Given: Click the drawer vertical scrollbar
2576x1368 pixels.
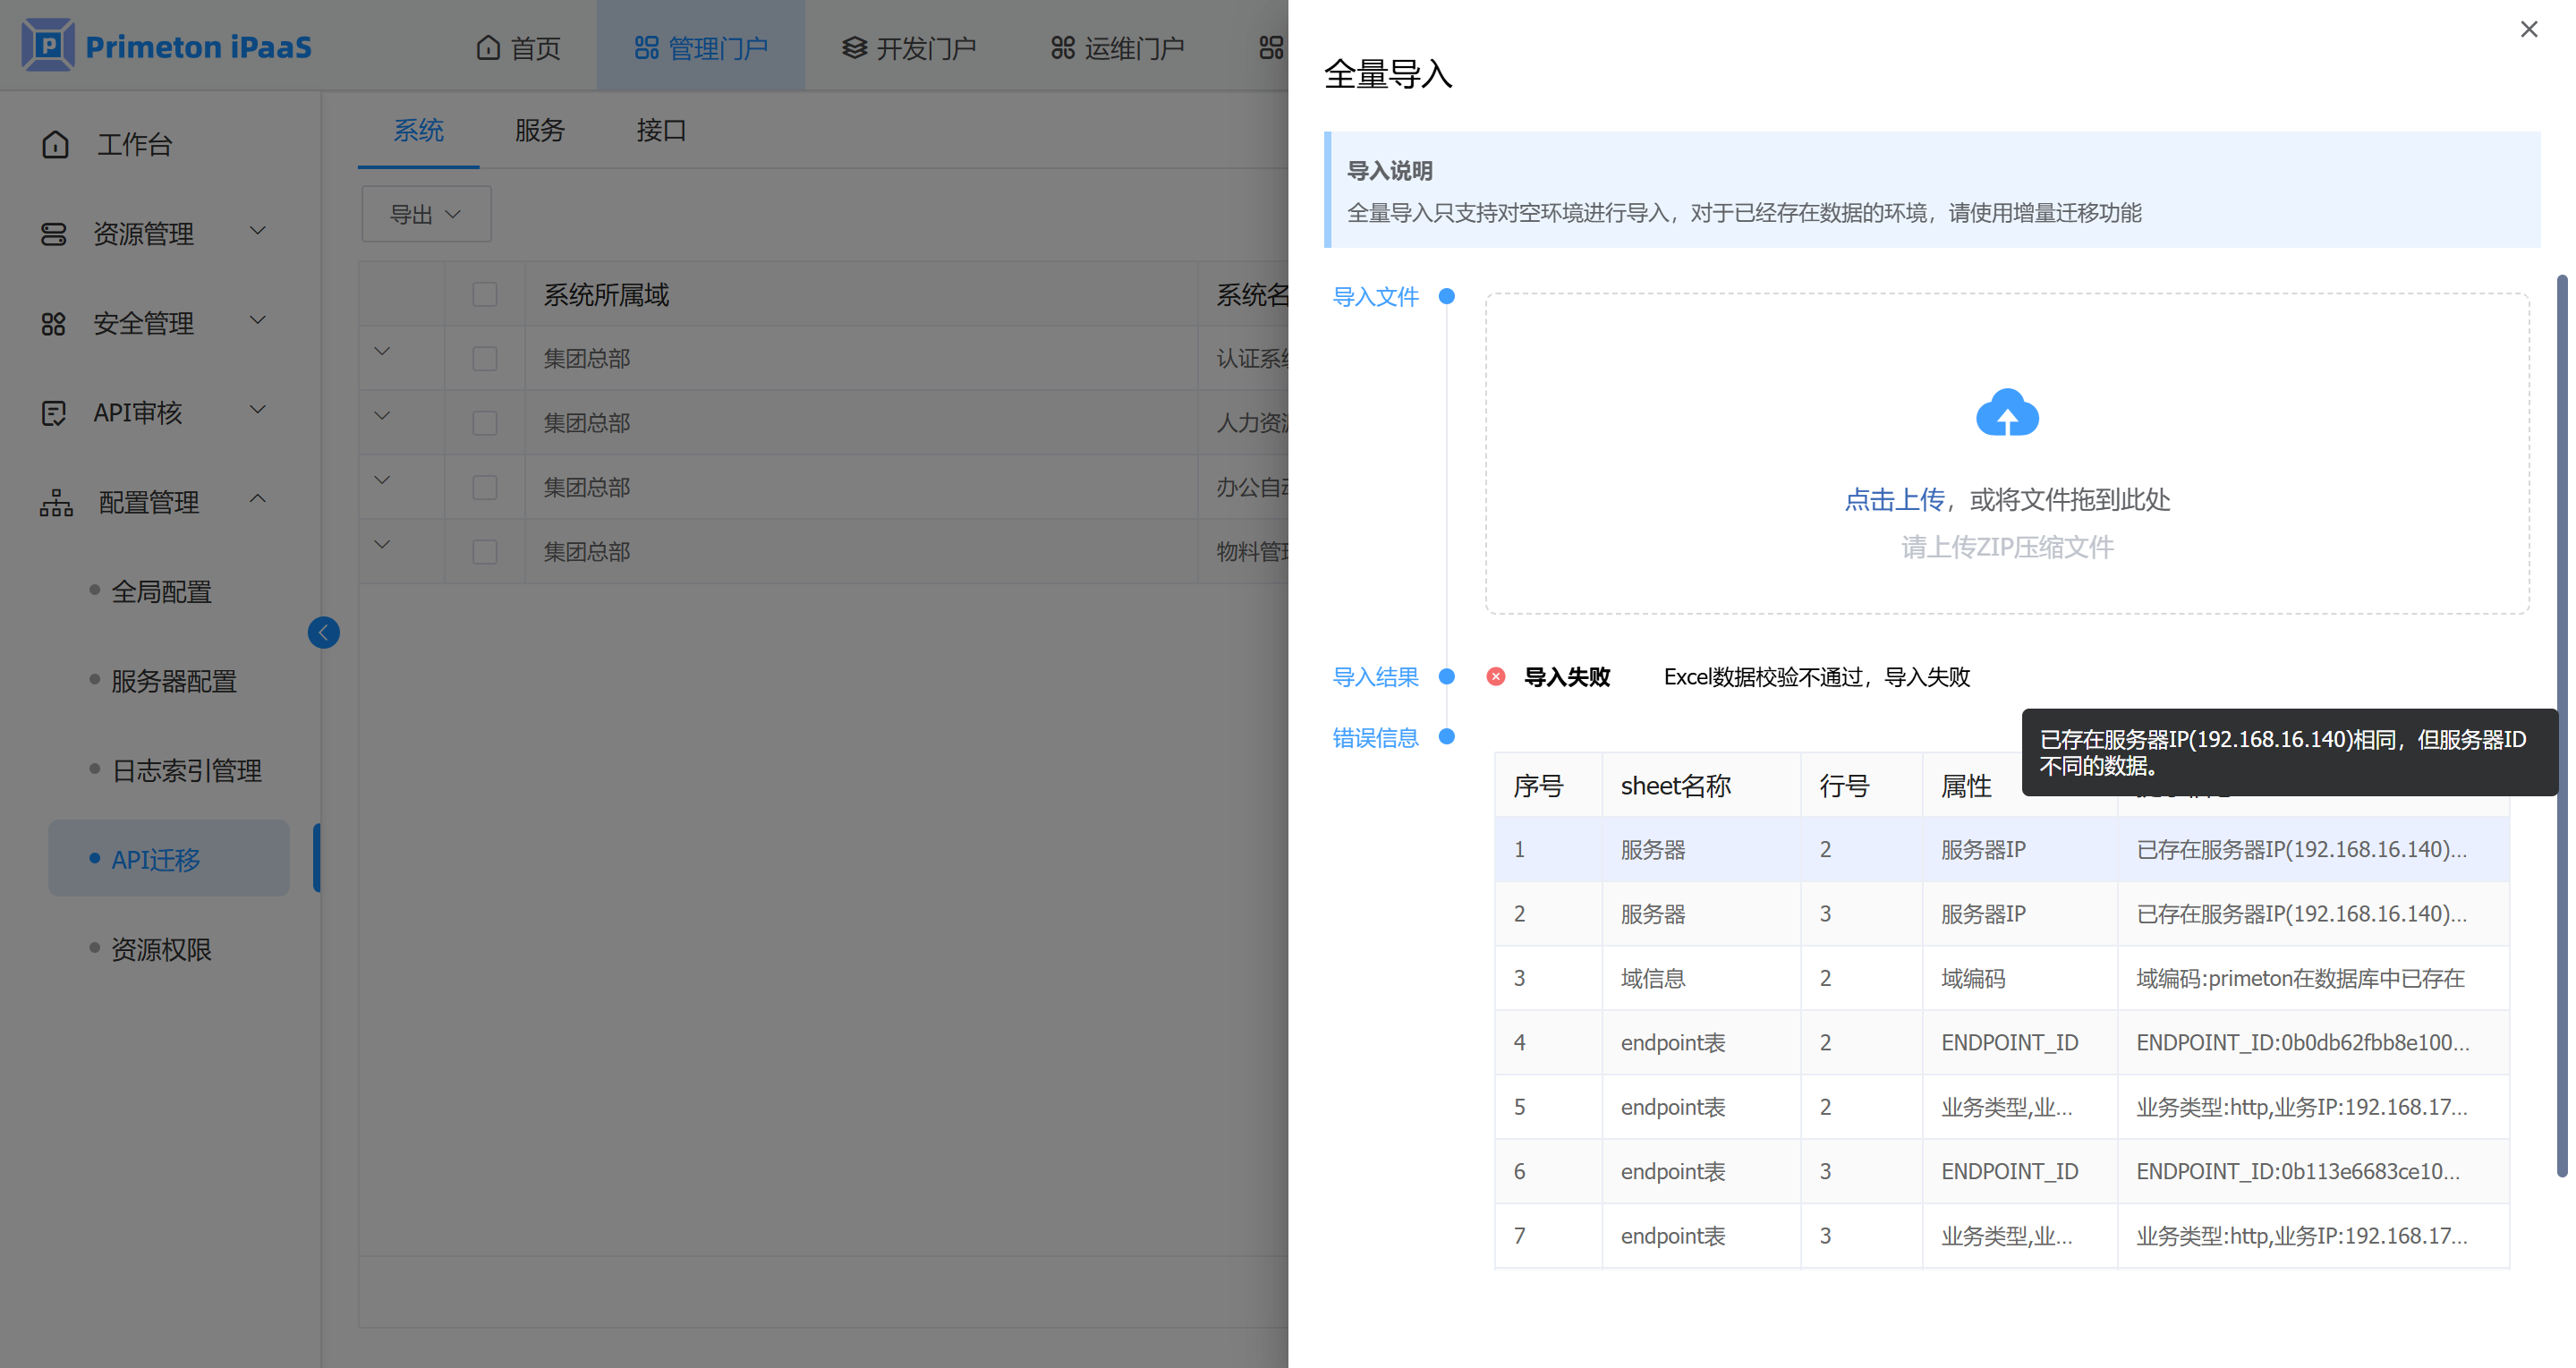Looking at the screenshot, I should (2561, 724).
